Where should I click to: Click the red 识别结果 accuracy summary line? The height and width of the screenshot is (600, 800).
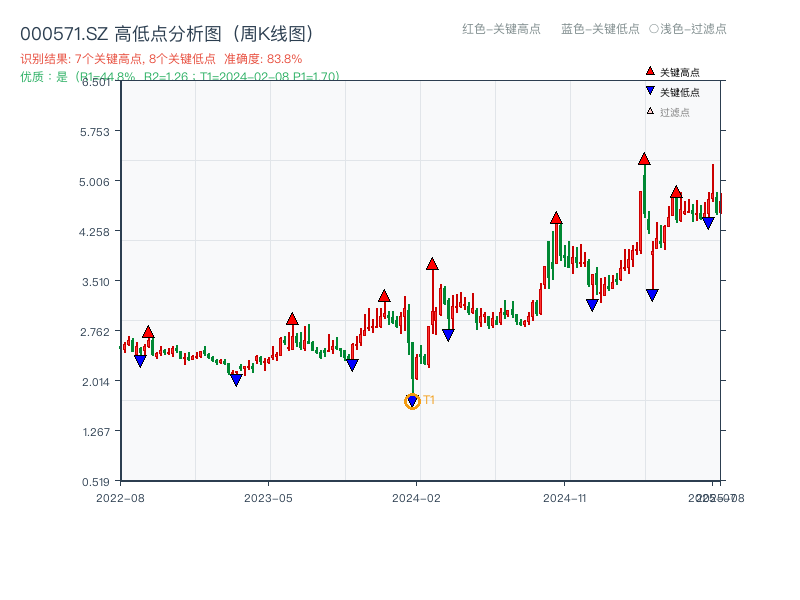click(161, 59)
